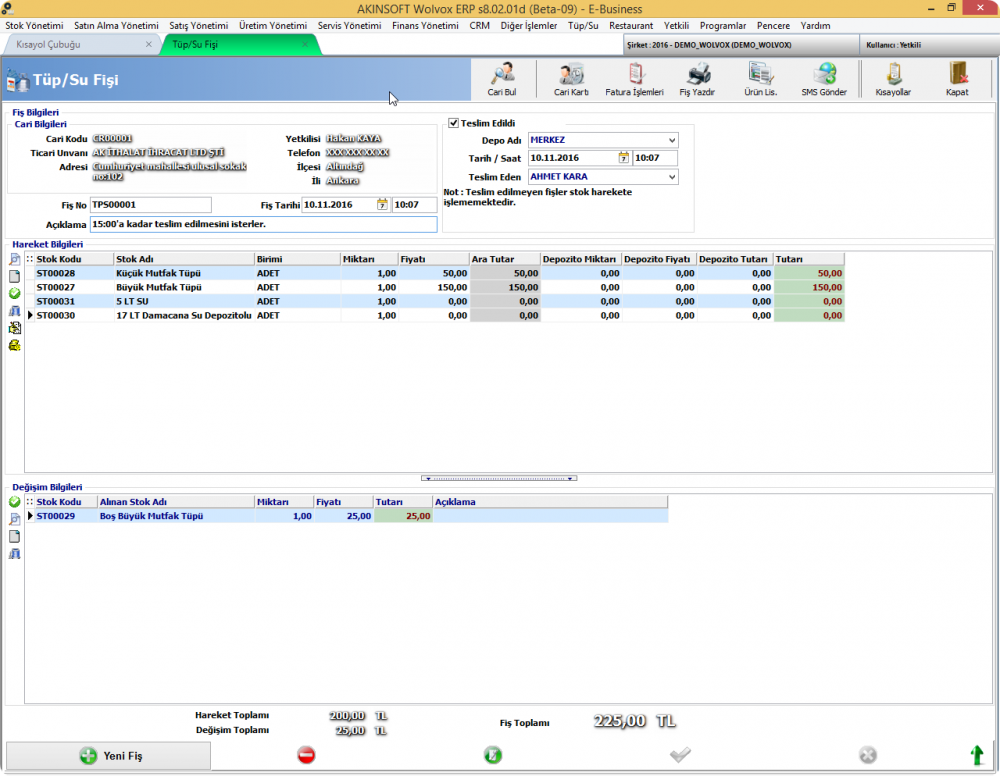Click blank page icon beside Değişim grid
Screen dimensions: 1000x776
point(15,536)
